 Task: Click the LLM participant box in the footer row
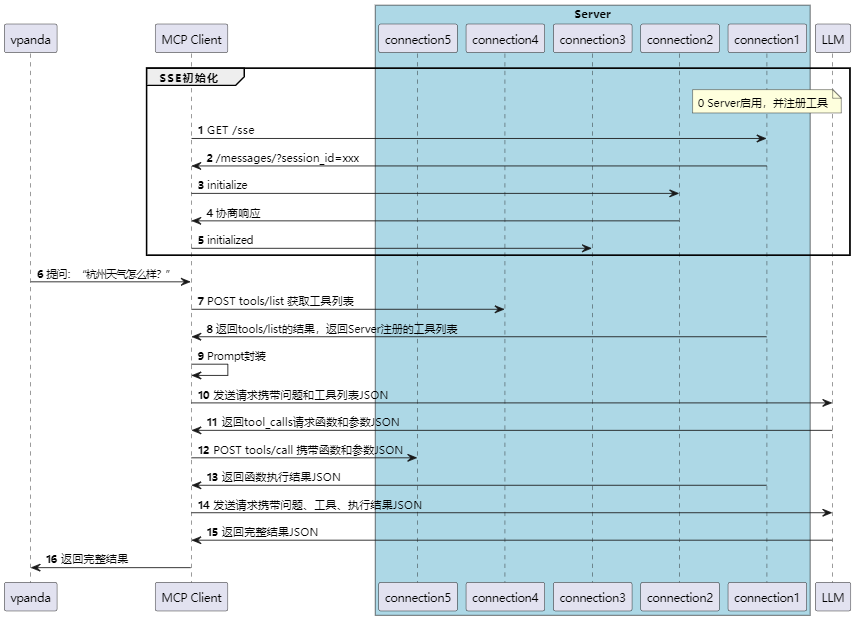[x=832, y=597]
